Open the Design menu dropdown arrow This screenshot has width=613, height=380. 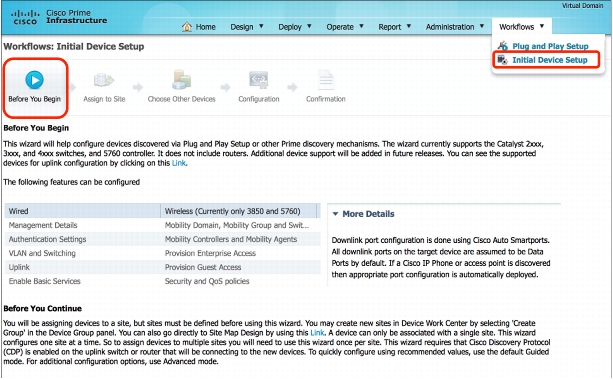[x=261, y=26]
